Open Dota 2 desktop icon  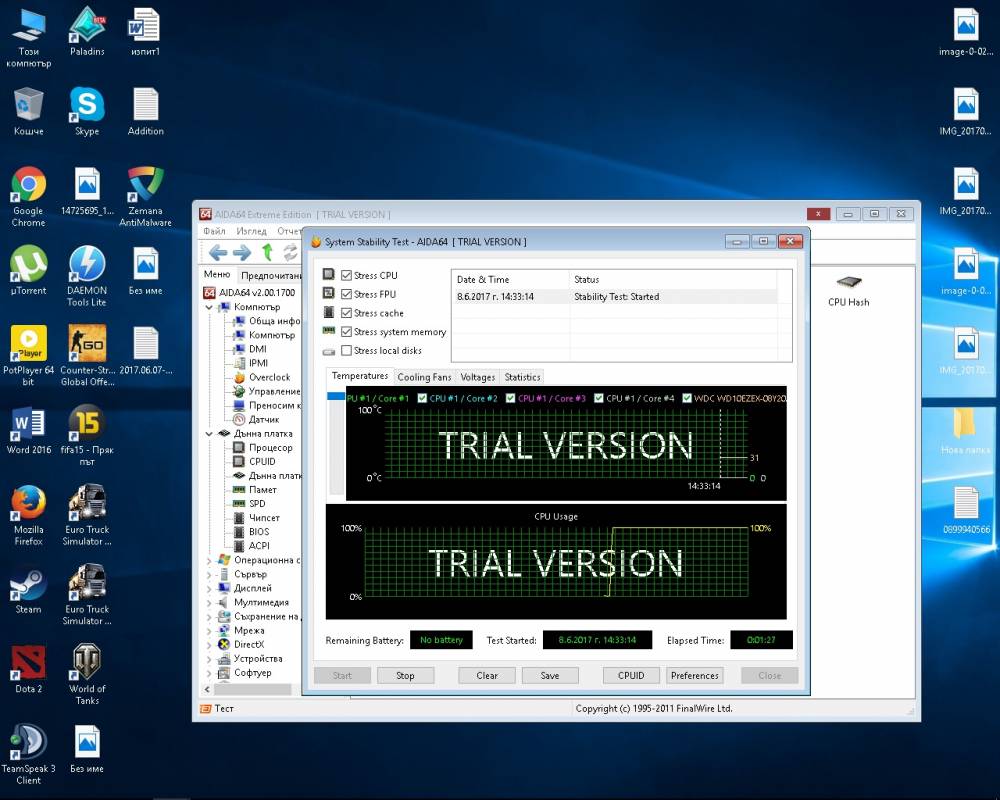[x=28, y=669]
